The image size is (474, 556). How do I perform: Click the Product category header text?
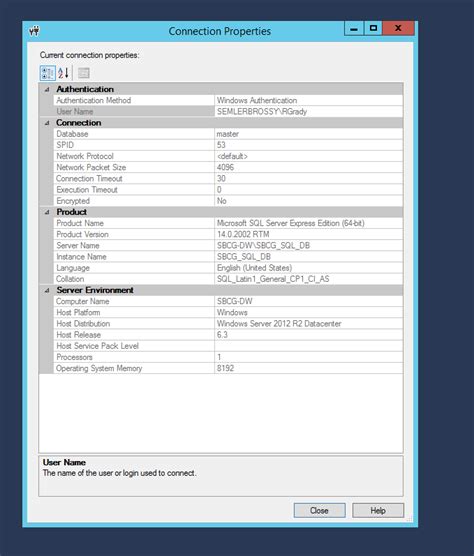[72, 212]
